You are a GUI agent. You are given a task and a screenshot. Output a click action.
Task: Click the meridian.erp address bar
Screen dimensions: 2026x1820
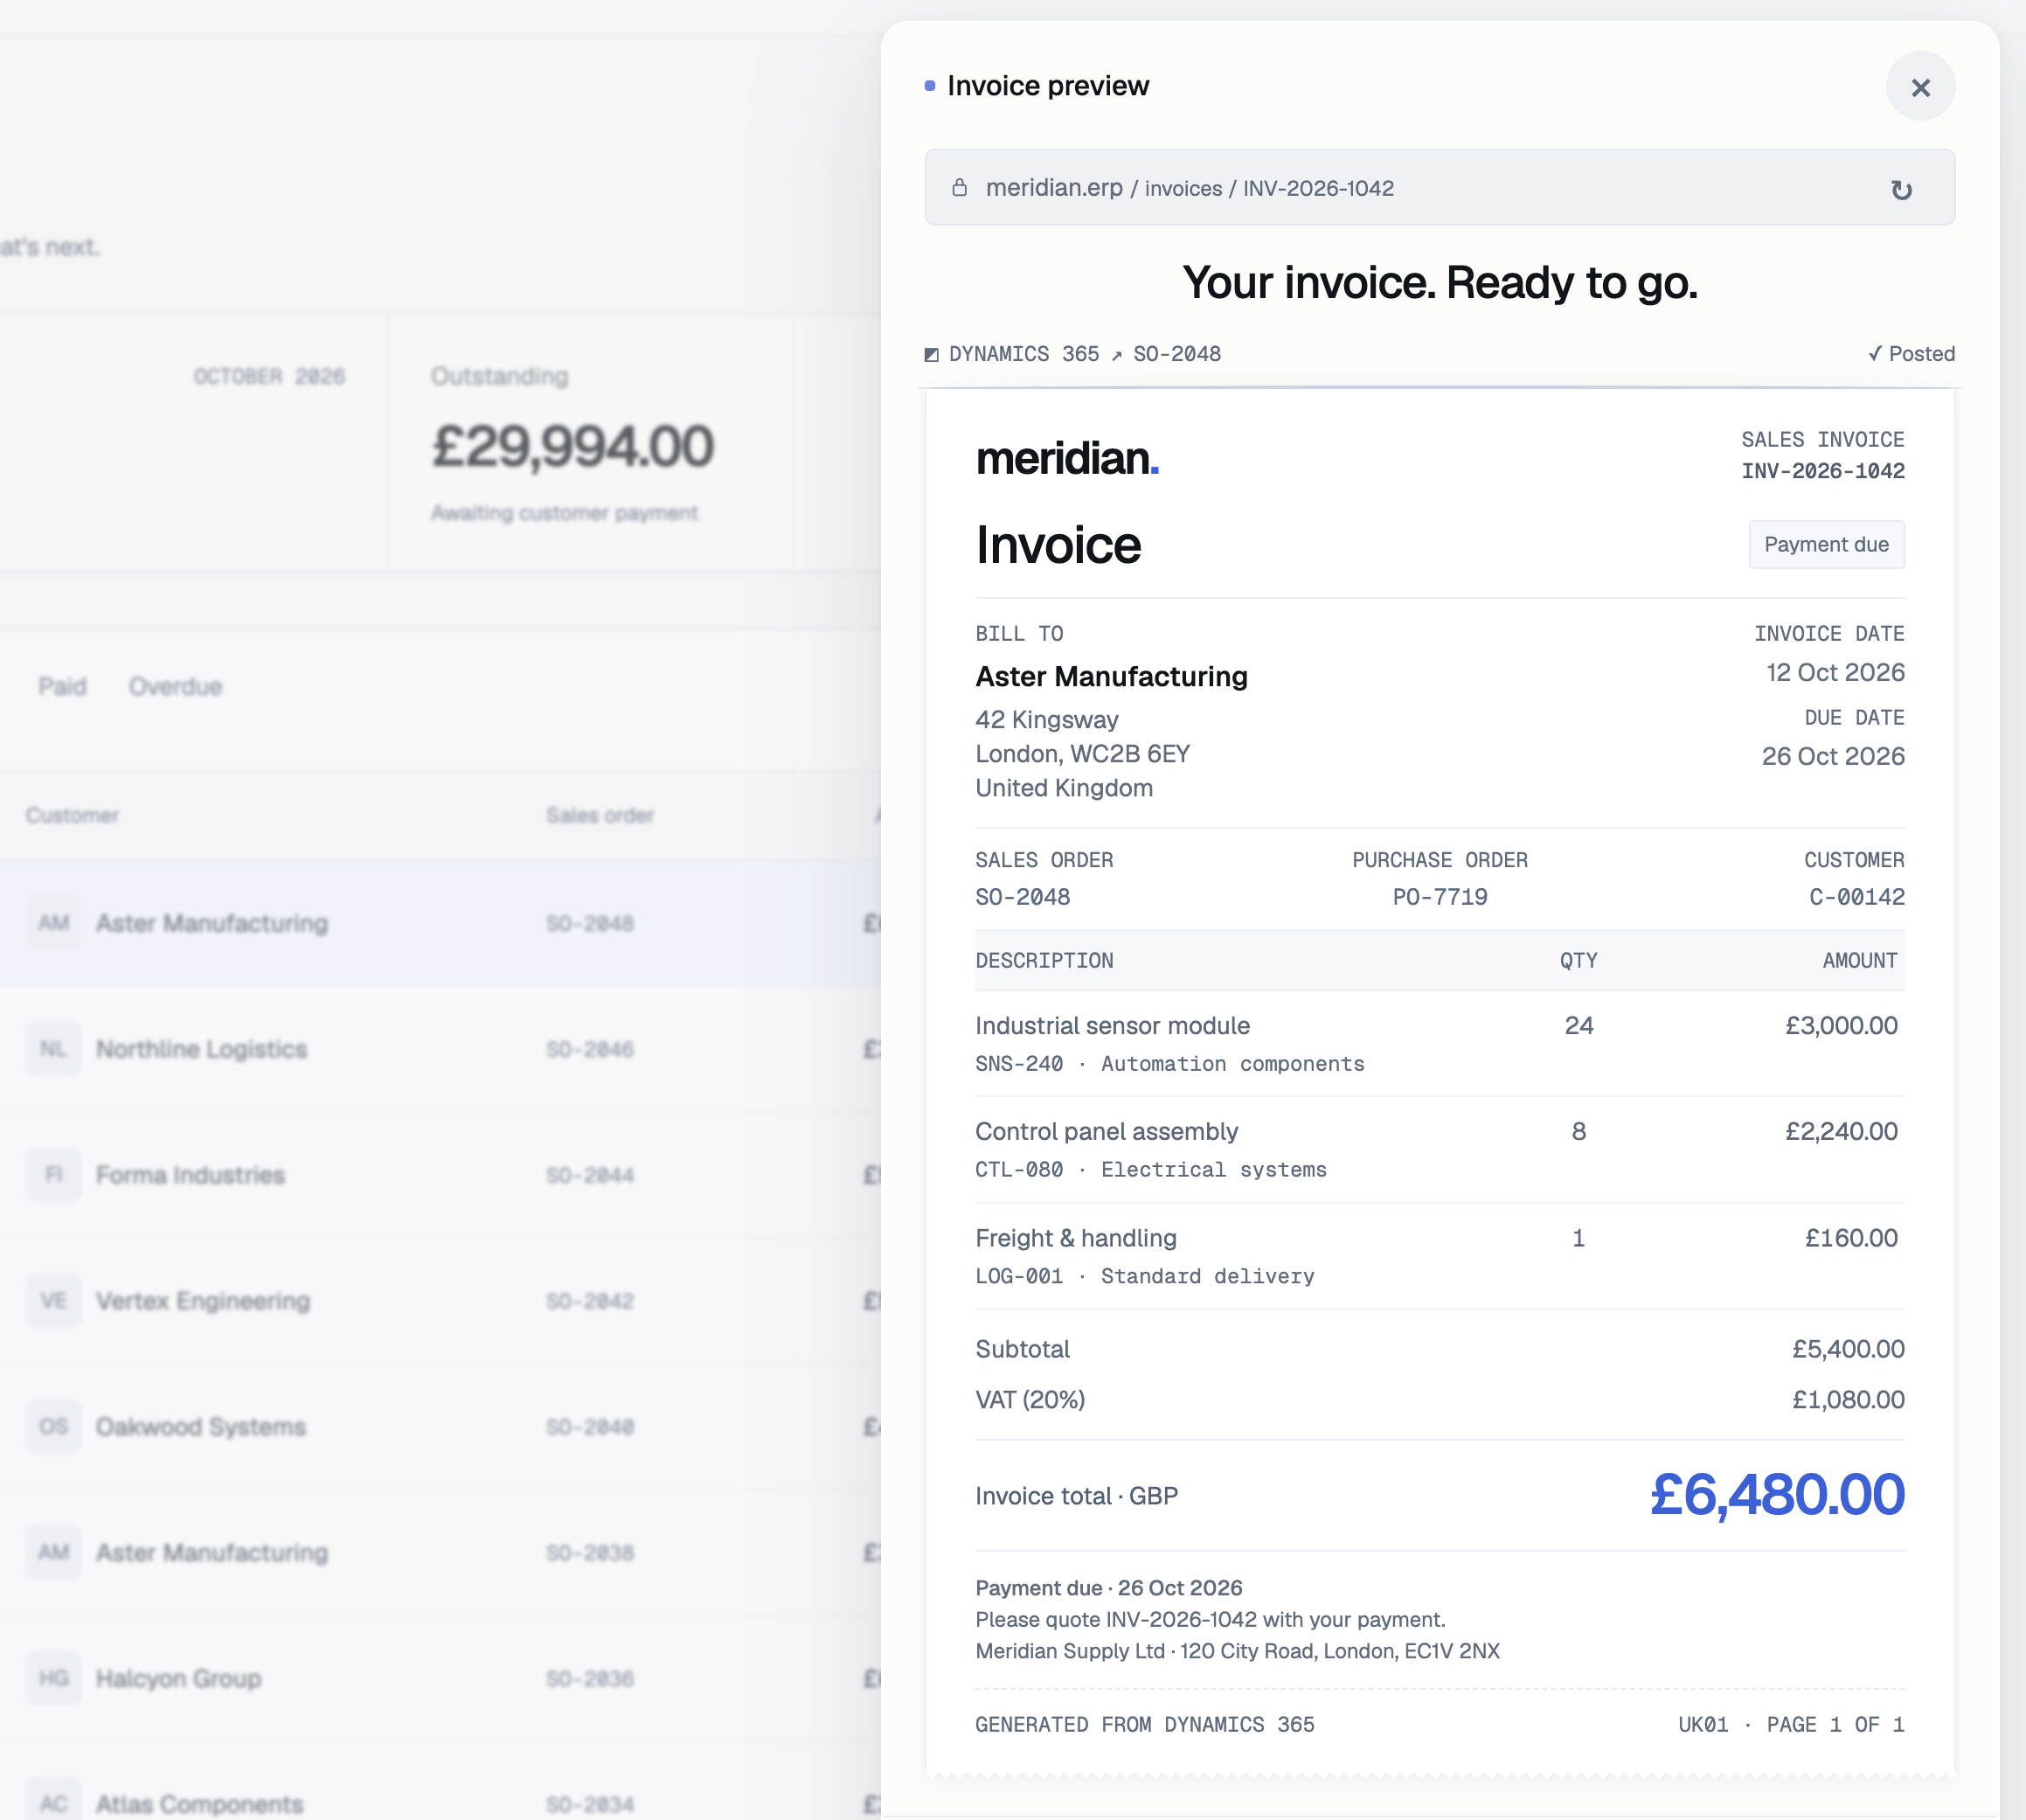(1439, 187)
